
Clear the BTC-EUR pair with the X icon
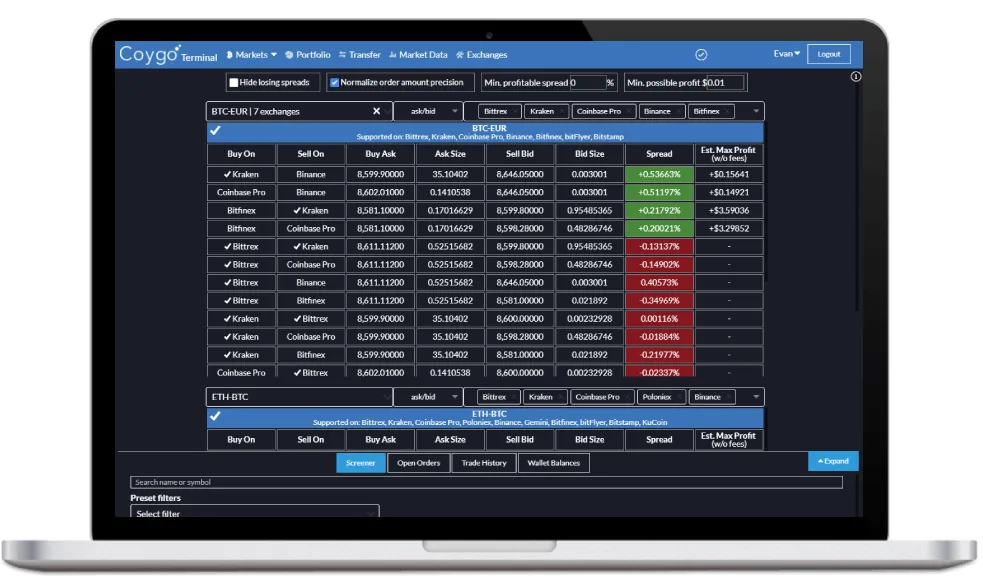coord(376,111)
